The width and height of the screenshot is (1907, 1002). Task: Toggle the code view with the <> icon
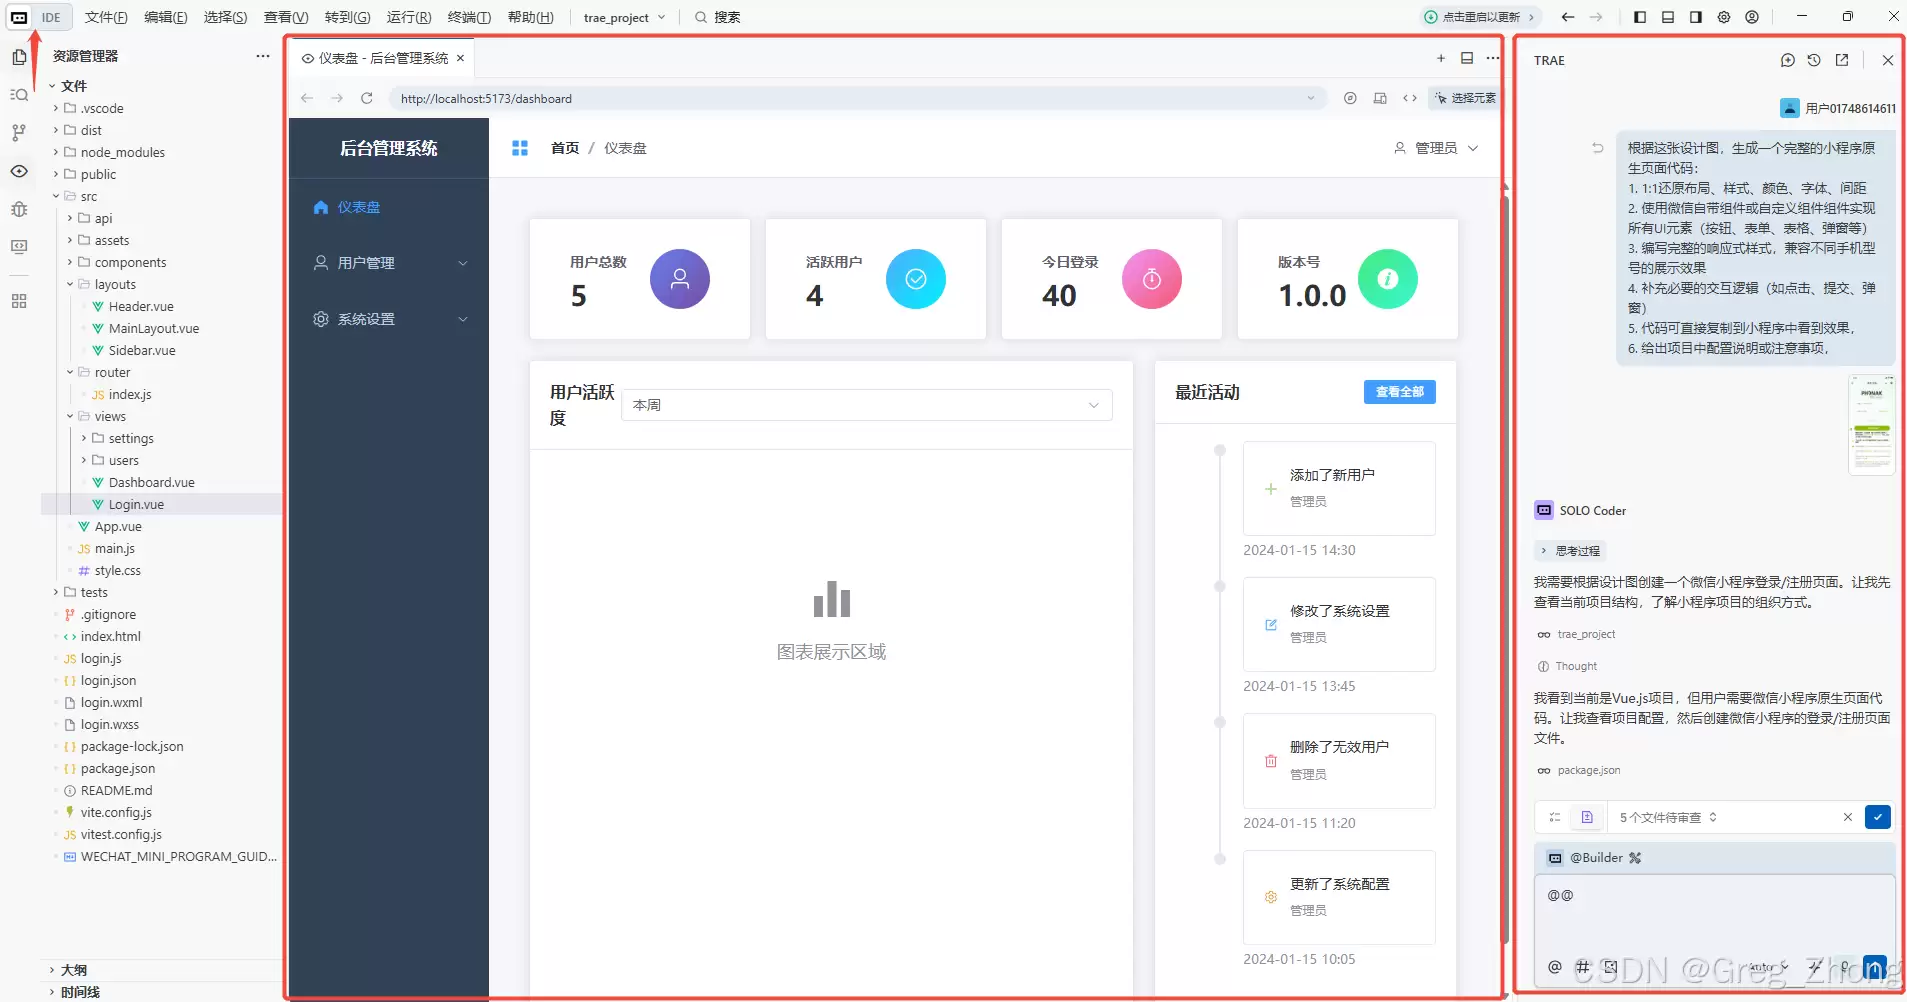point(1409,98)
